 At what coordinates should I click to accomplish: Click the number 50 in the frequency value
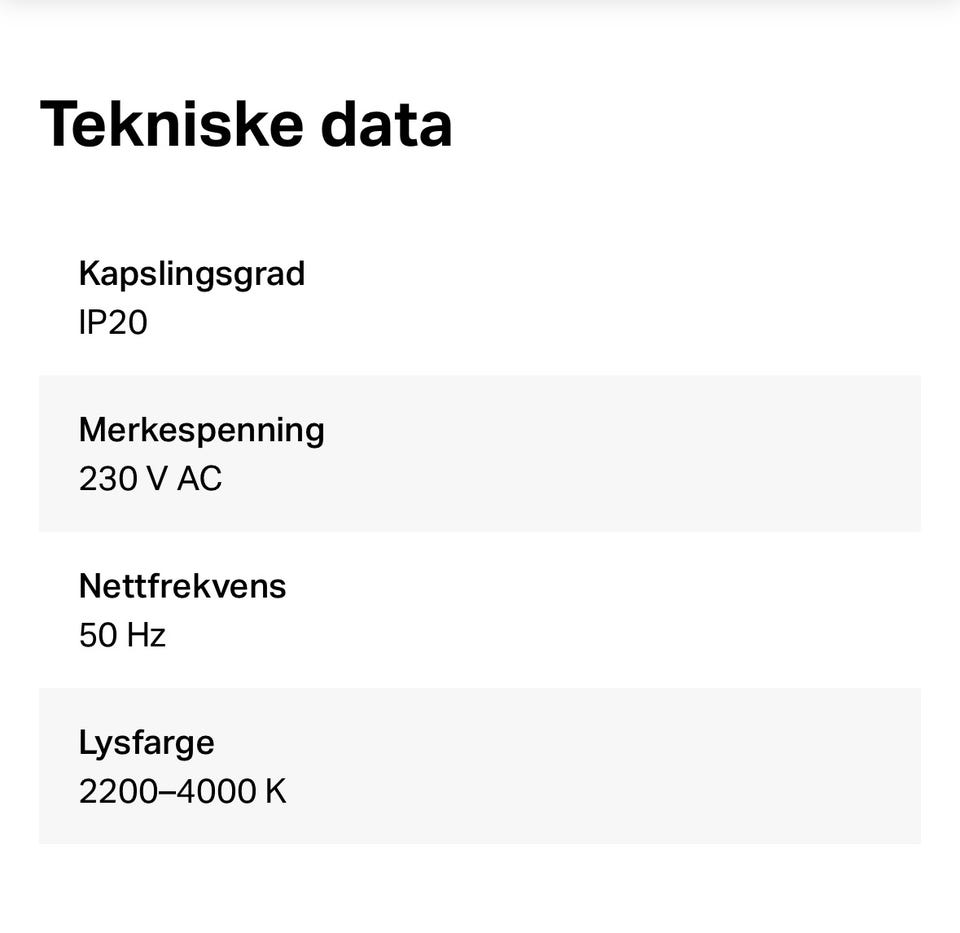[x=98, y=635]
